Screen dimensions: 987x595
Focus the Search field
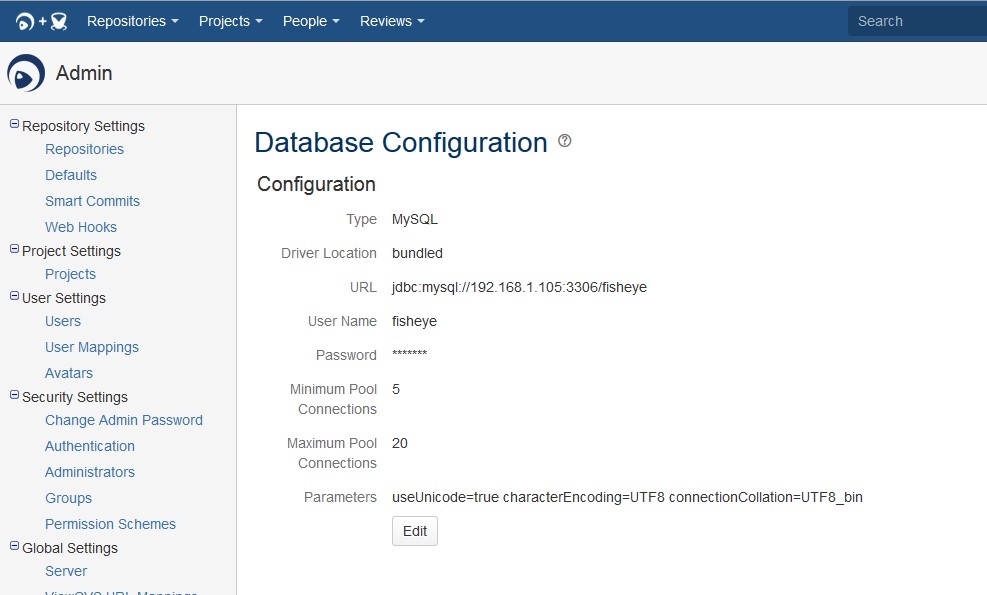click(917, 21)
